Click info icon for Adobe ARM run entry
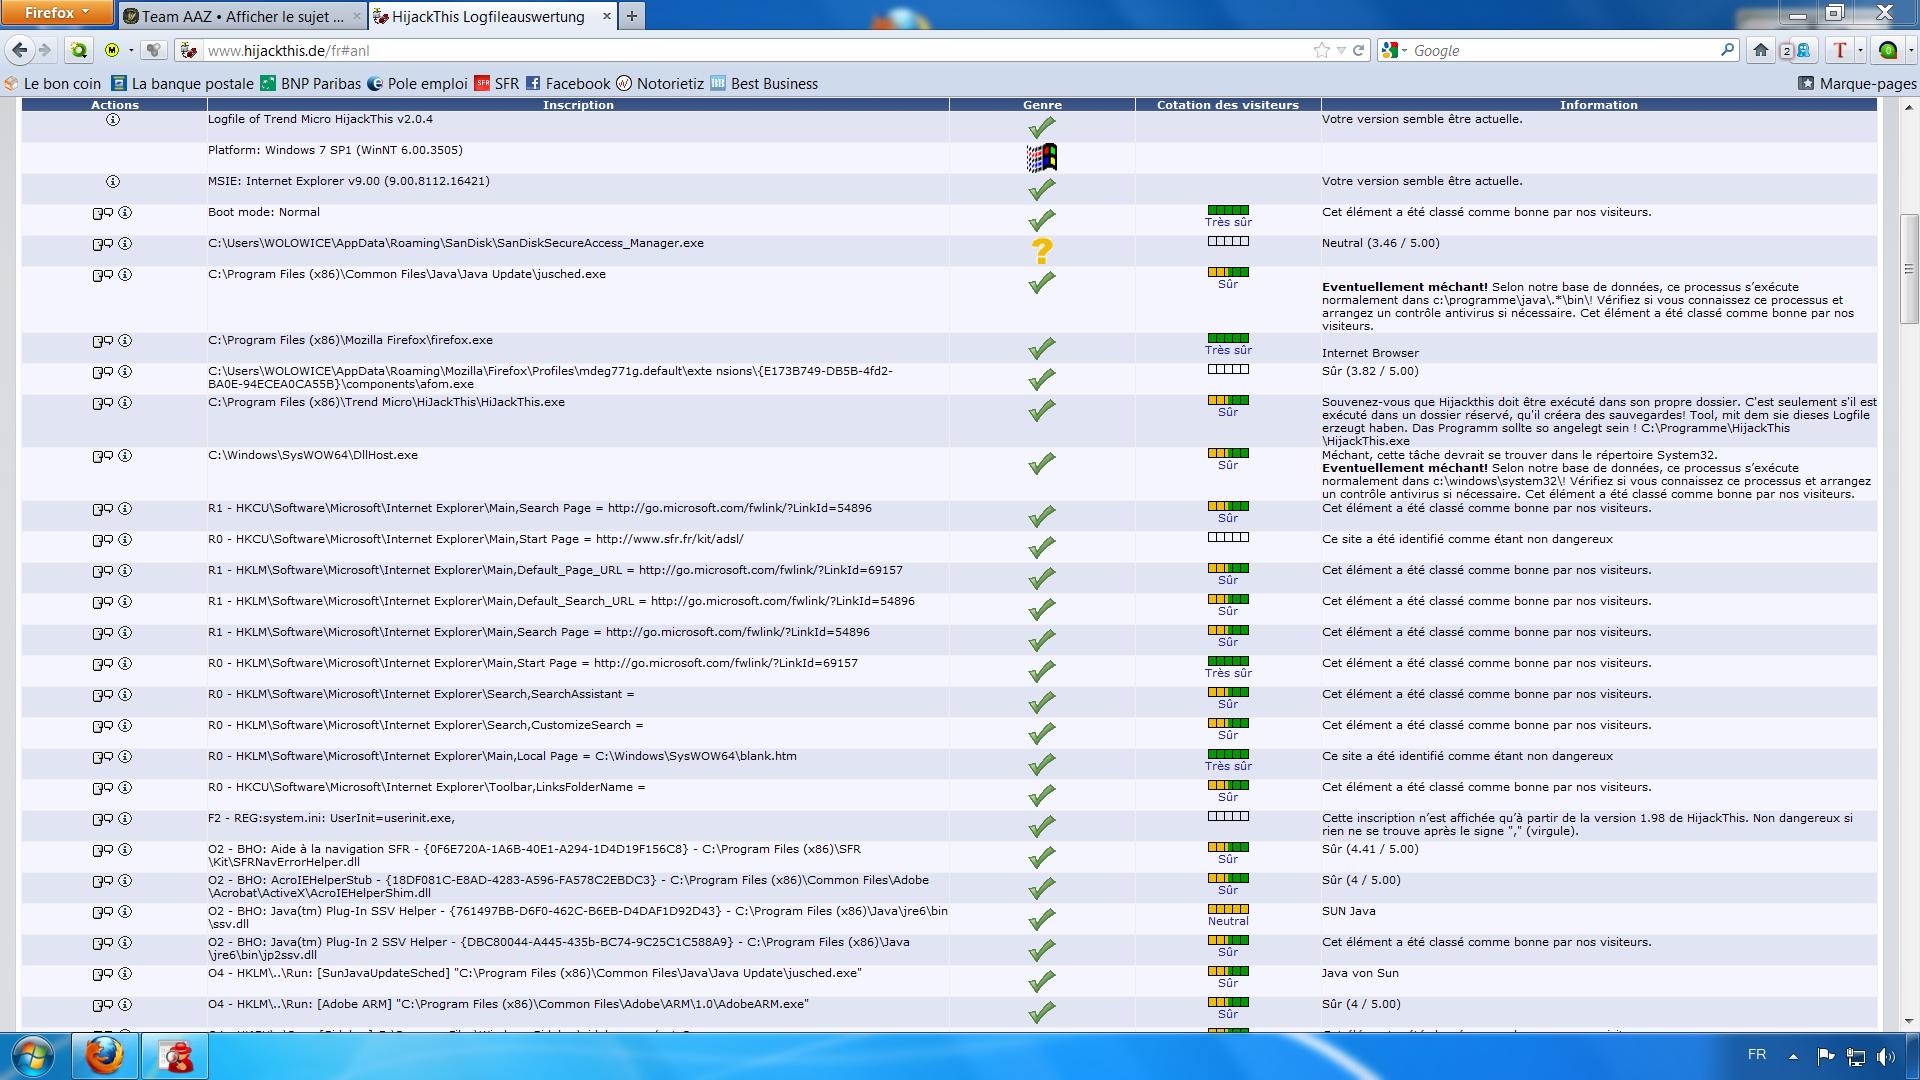Image resolution: width=1920 pixels, height=1080 pixels. (125, 1005)
